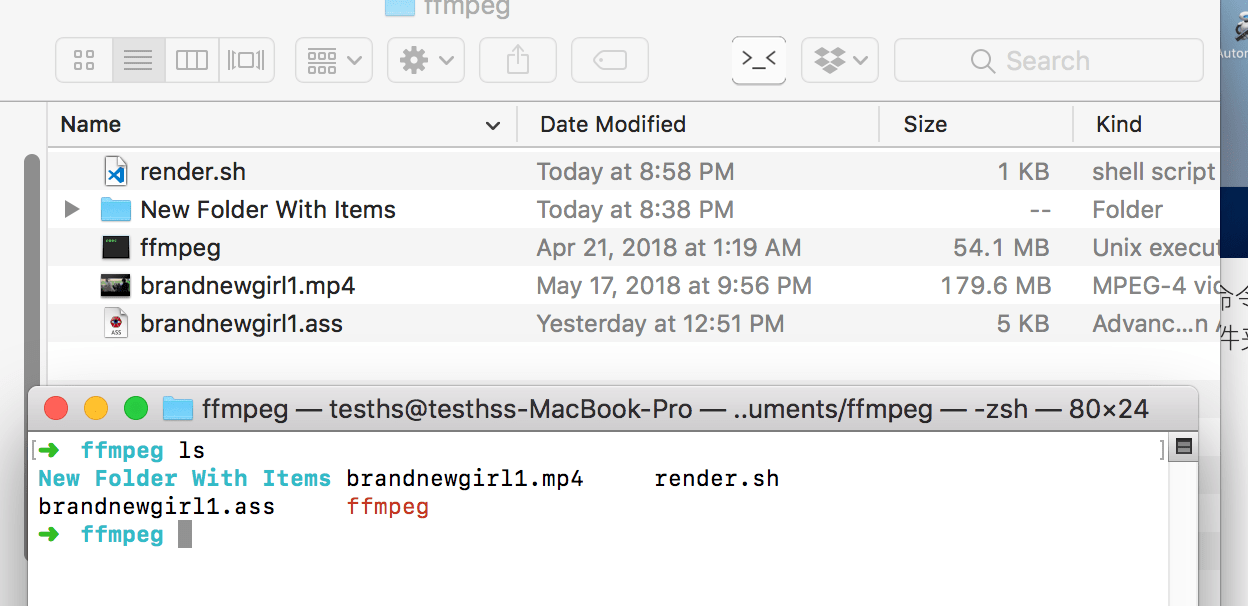1248x606 pixels.
Task: Minimize the Terminal window
Action: tap(96, 408)
